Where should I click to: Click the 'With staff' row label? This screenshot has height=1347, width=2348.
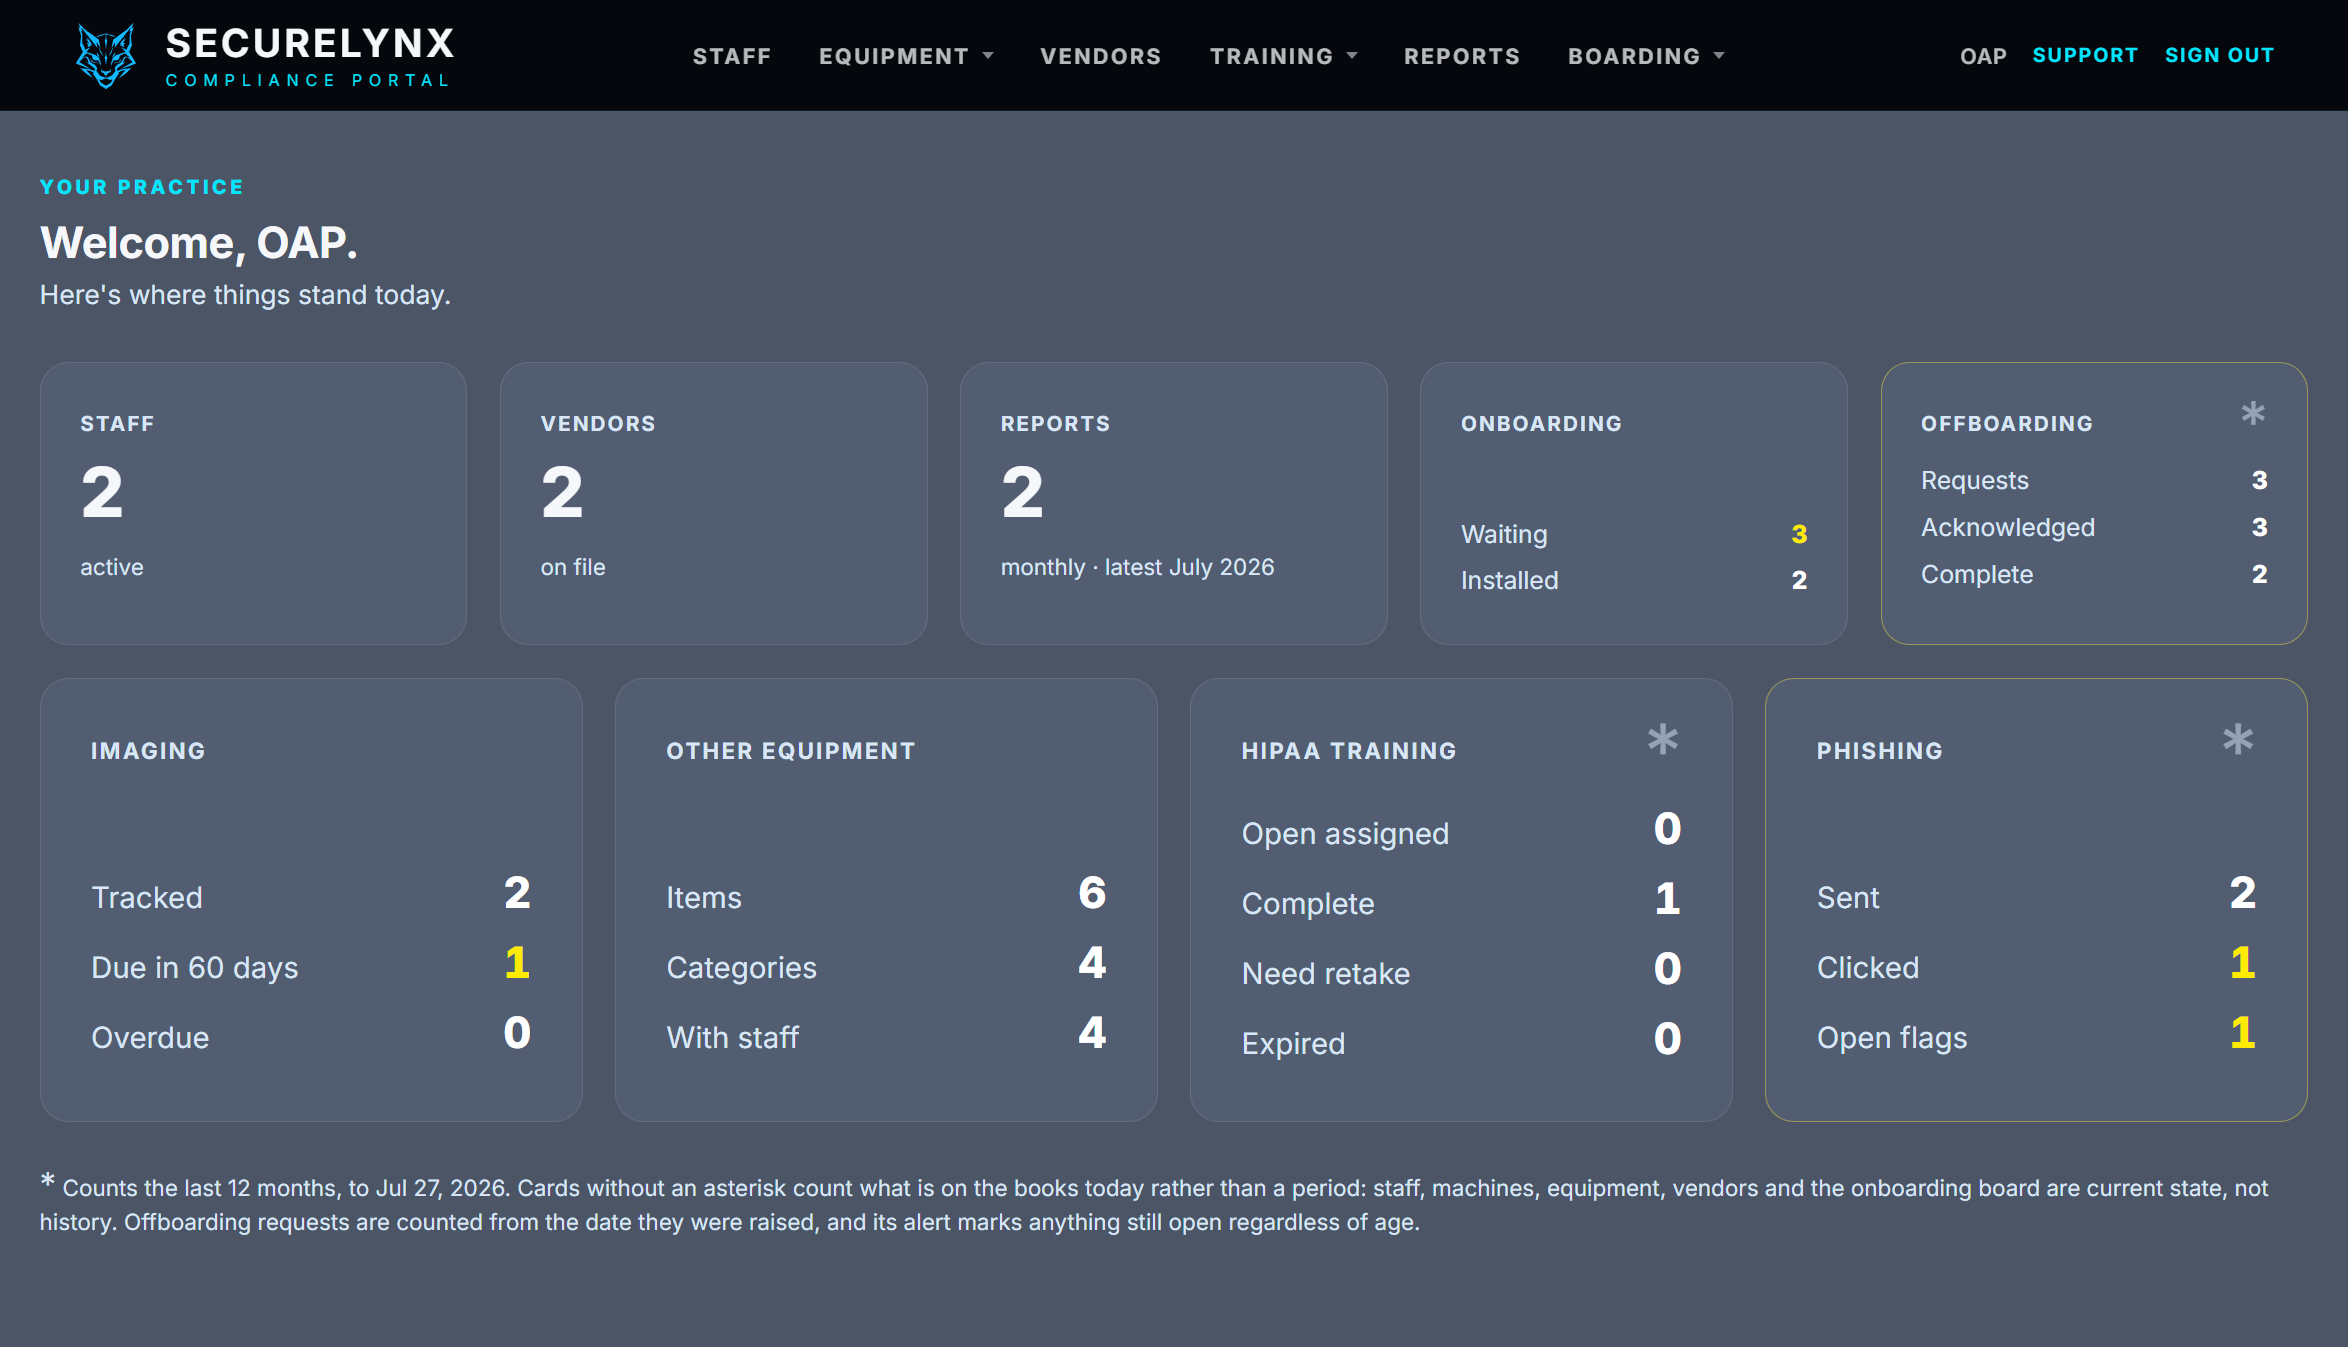click(x=732, y=1037)
